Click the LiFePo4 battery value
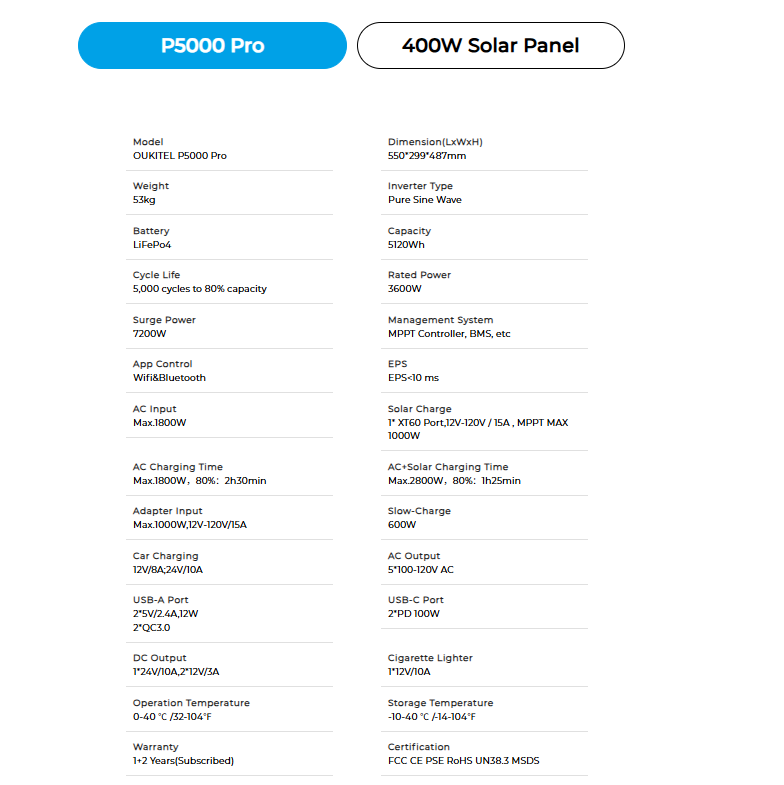This screenshot has height=785, width=784. click(152, 245)
